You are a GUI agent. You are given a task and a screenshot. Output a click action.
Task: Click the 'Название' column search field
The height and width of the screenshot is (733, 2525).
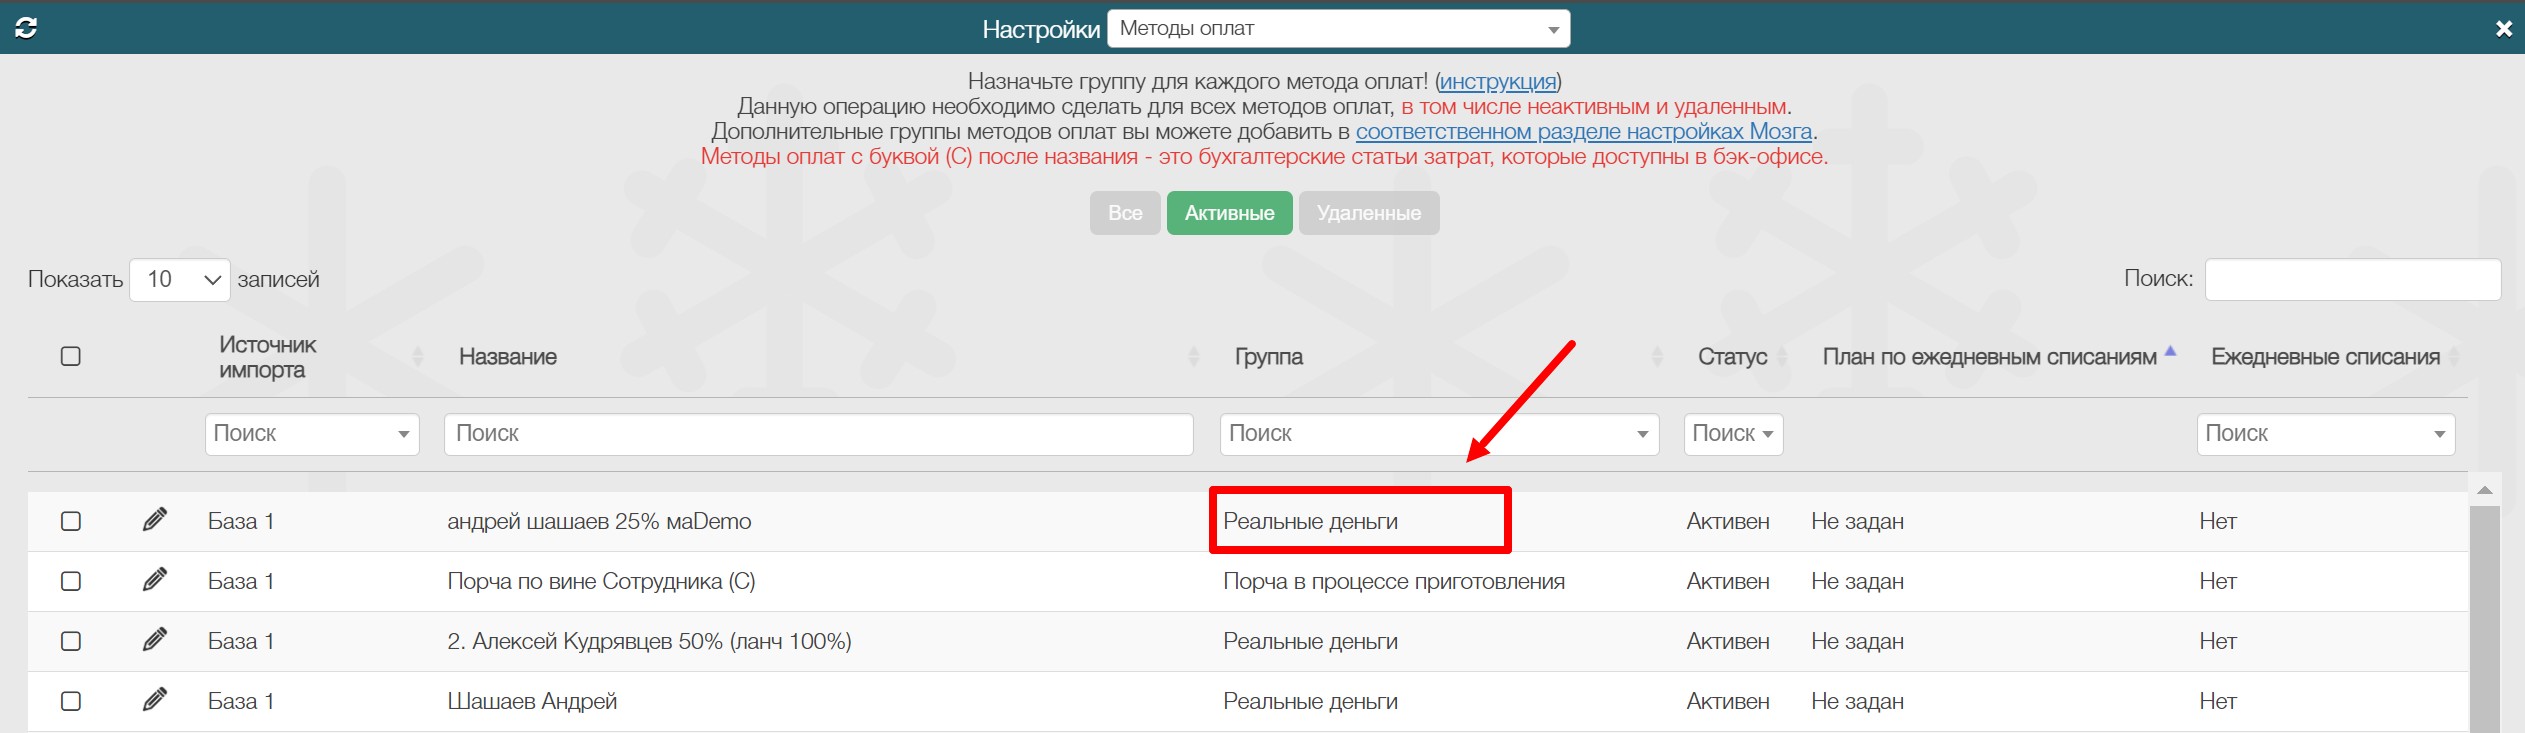point(818,434)
